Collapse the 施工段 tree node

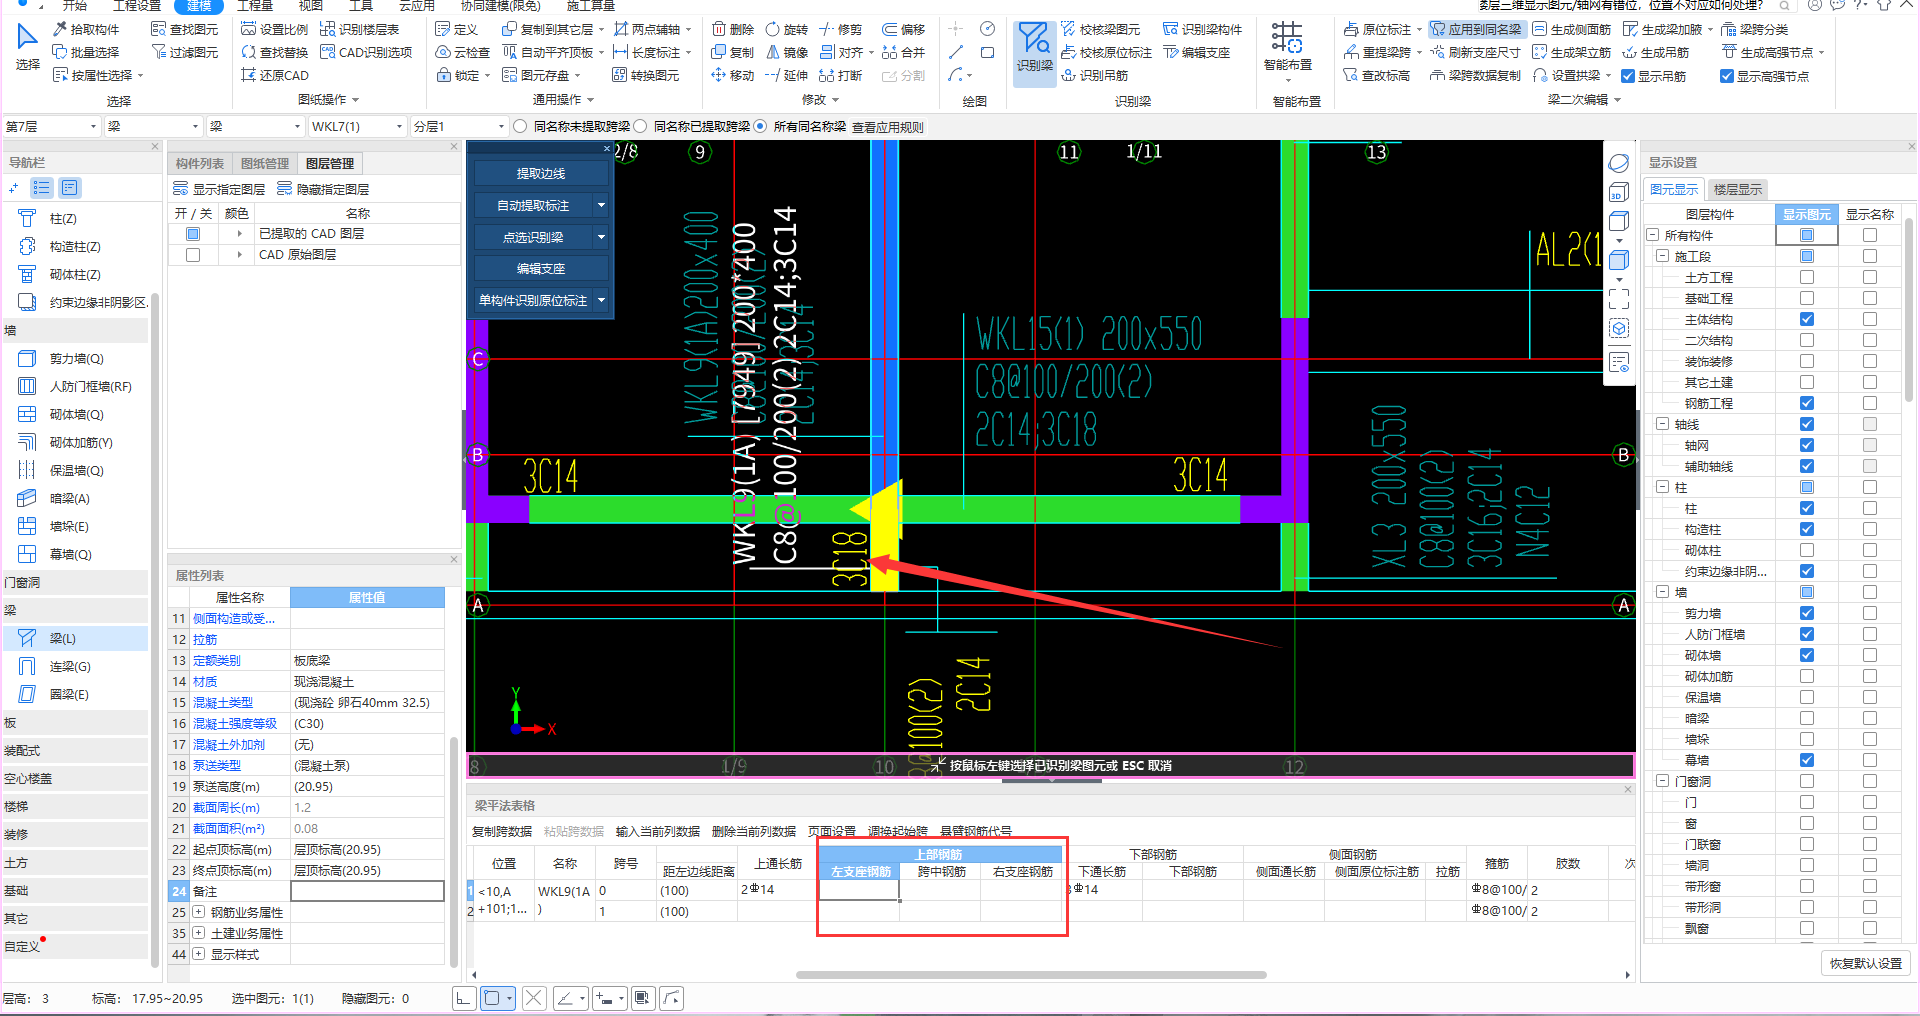point(1662,256)
